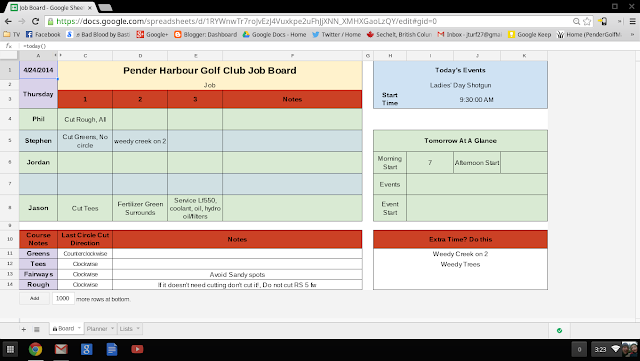Select the Counterclockwise cell for Greens
This screenshot has width=640, height=361.
tap(85, 254)
